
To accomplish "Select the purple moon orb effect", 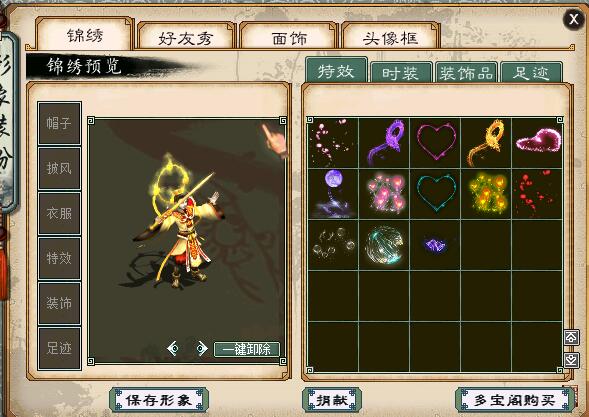I will coord(333,194).
